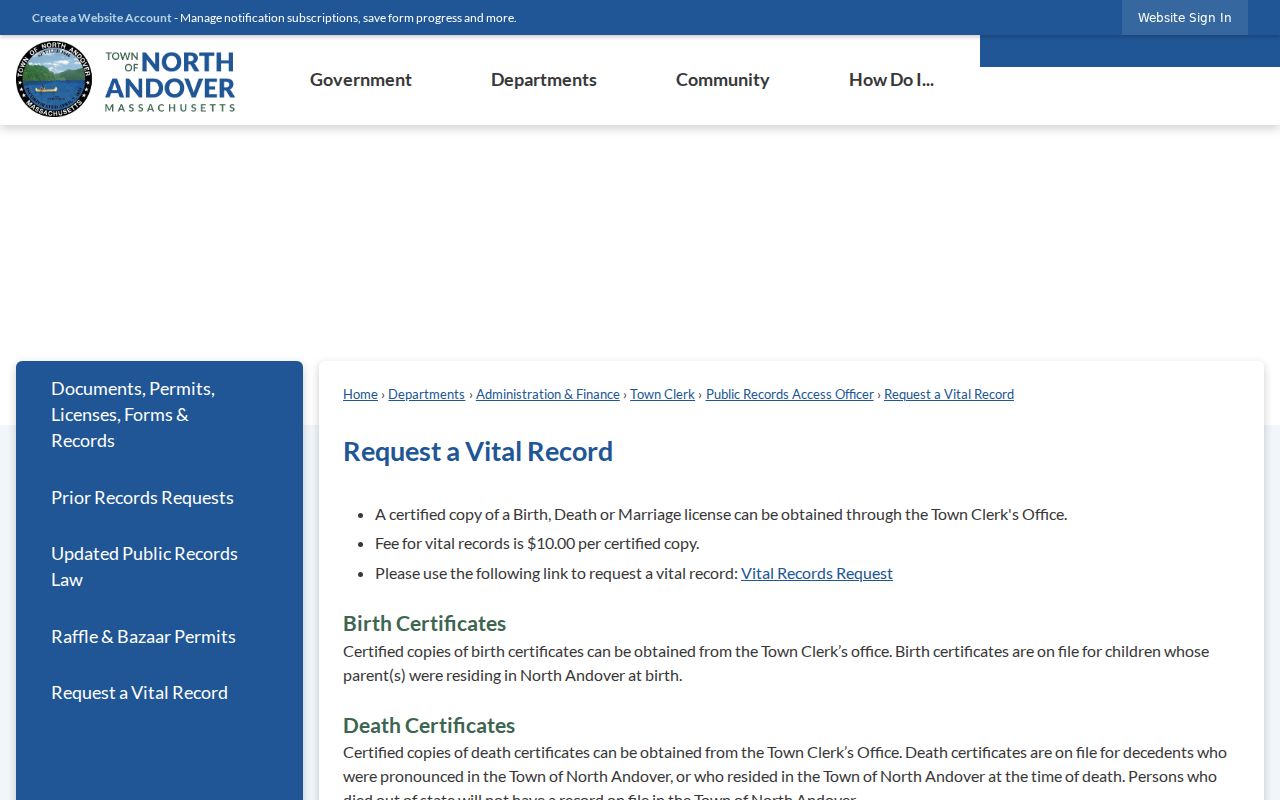Click Request a Vital Record breadcrumb link
Screen dimensions: 1280x800
(x=949, y=394)
